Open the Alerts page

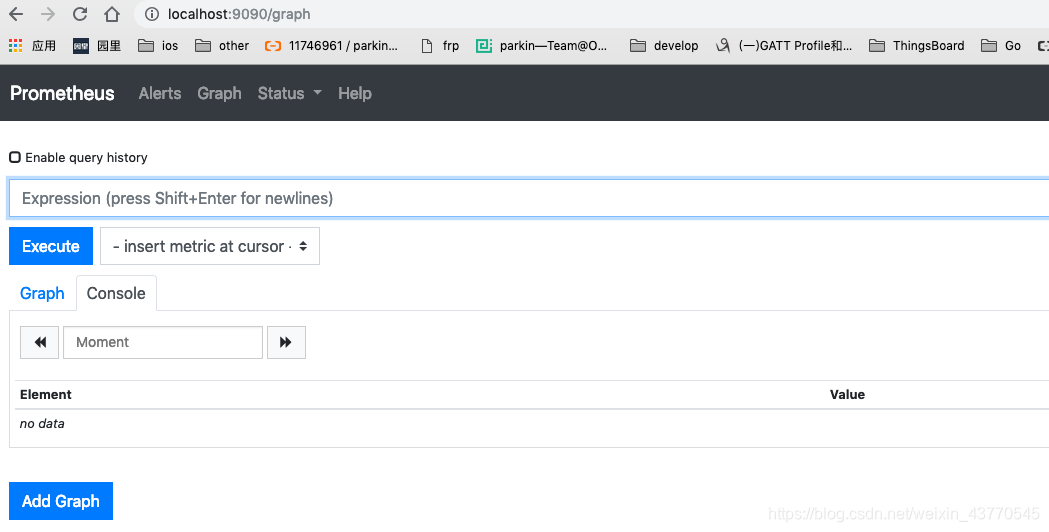(160, 93)
